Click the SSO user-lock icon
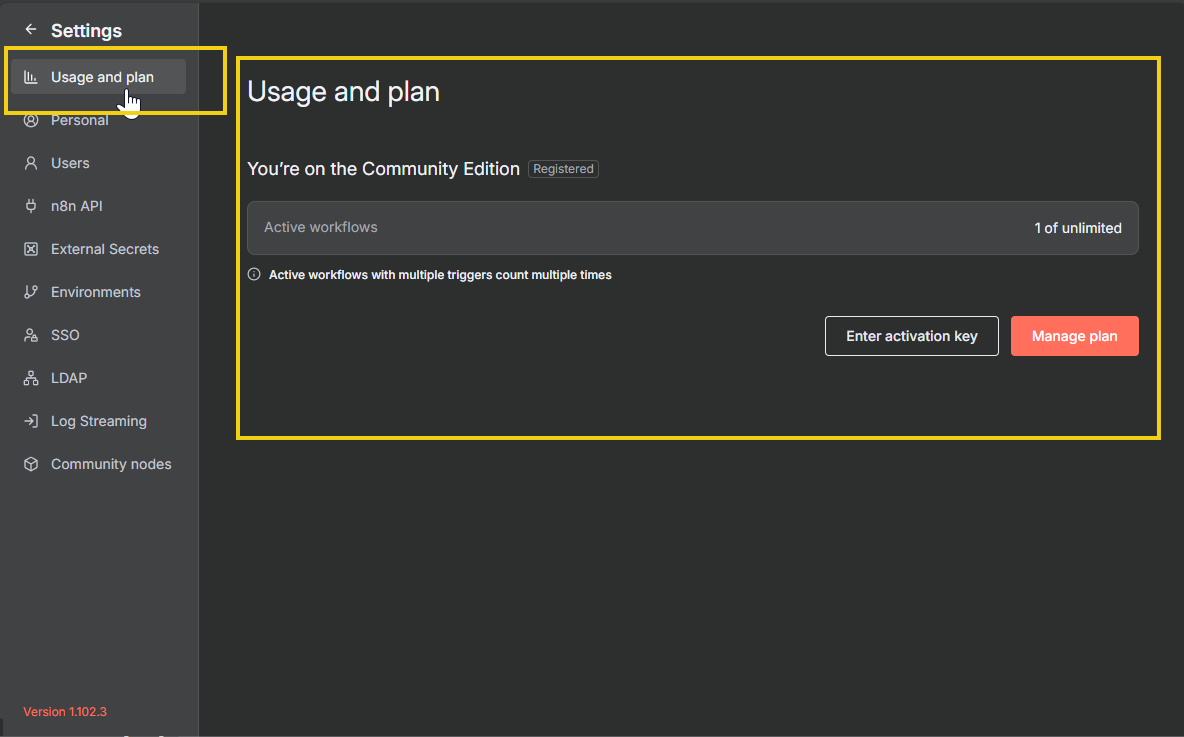 click(31, 335)
